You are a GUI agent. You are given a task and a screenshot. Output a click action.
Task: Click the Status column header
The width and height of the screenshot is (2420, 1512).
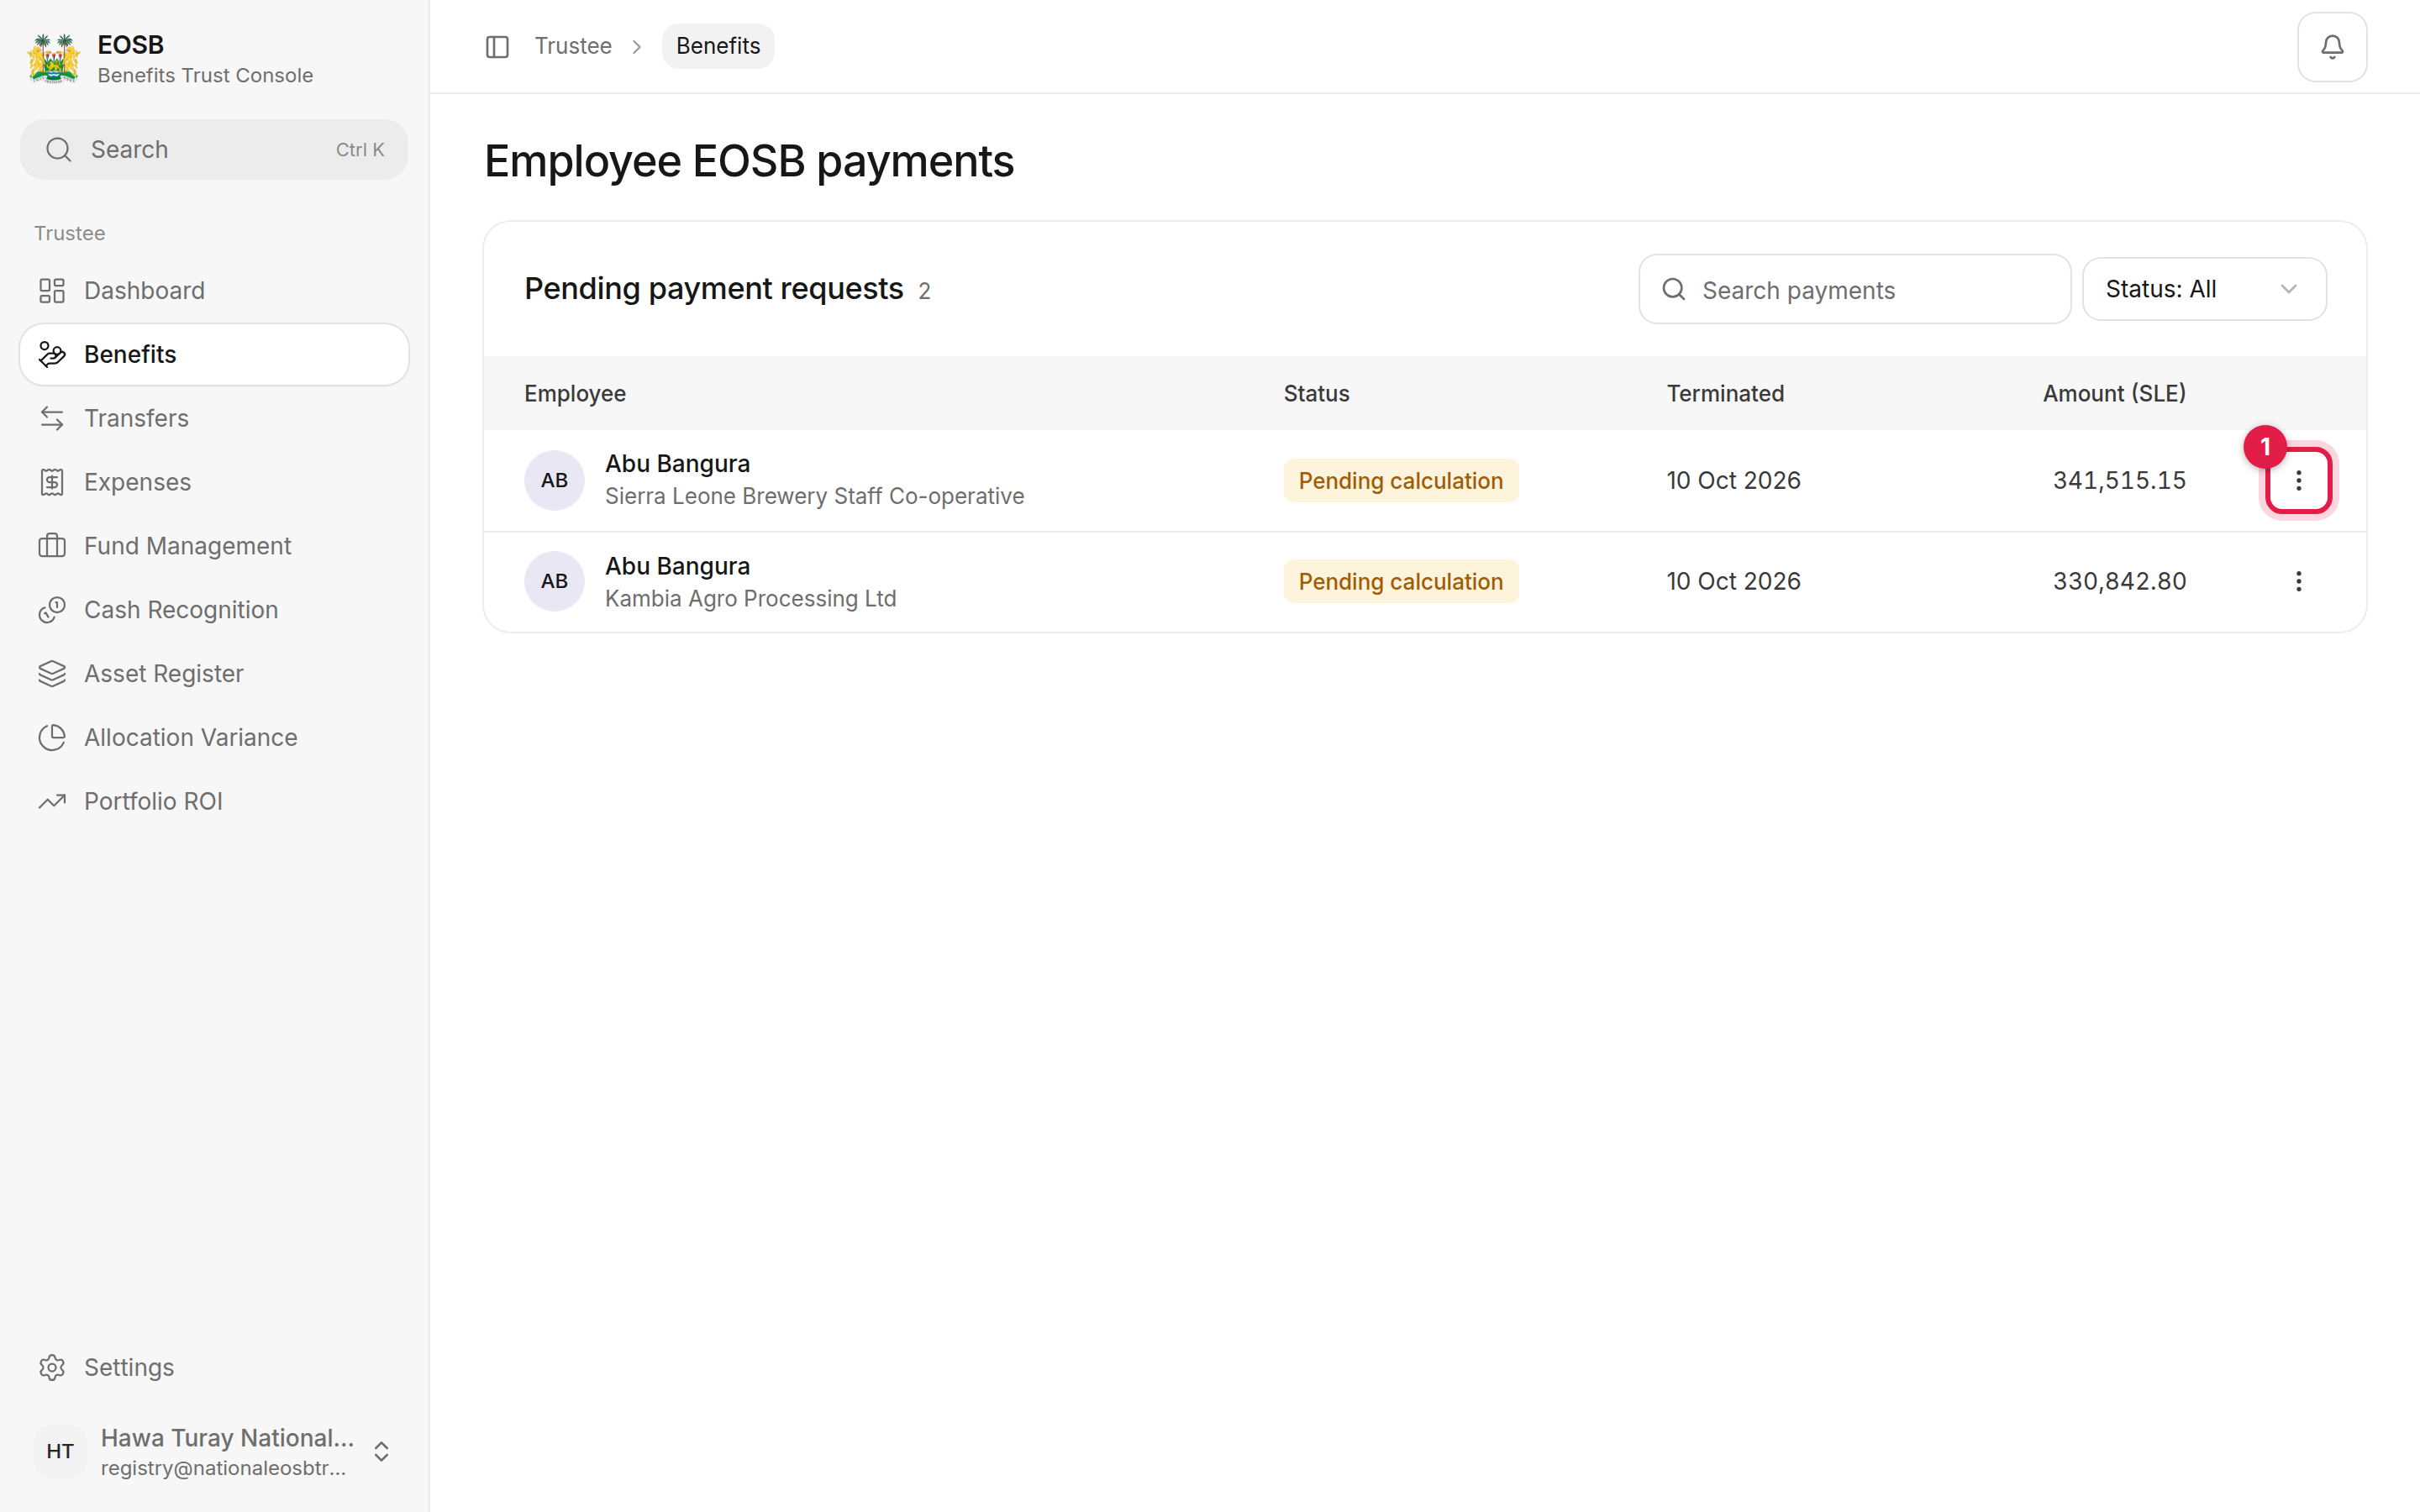(x=1316, y=394)
